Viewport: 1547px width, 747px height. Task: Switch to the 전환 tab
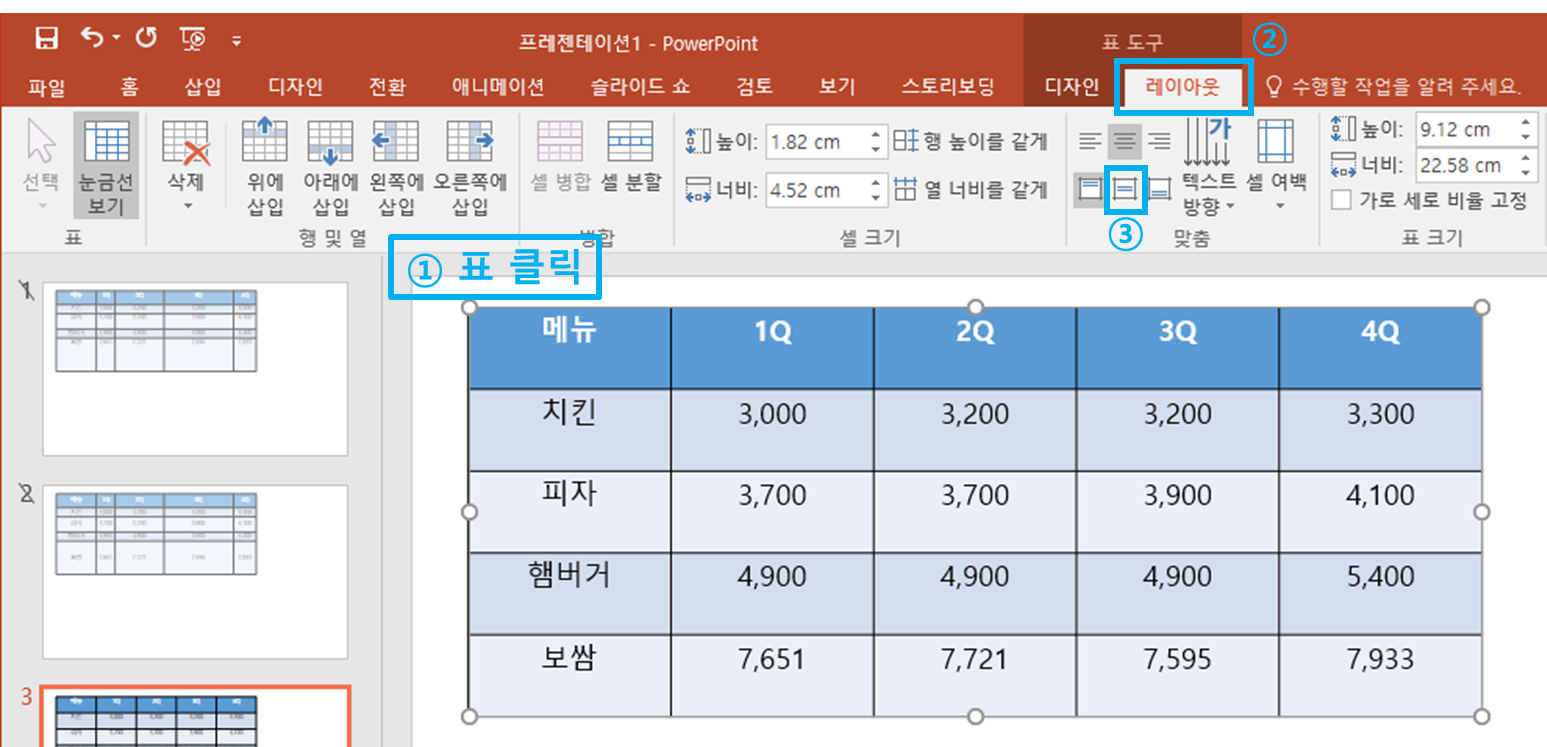click(x=387, y=87)
